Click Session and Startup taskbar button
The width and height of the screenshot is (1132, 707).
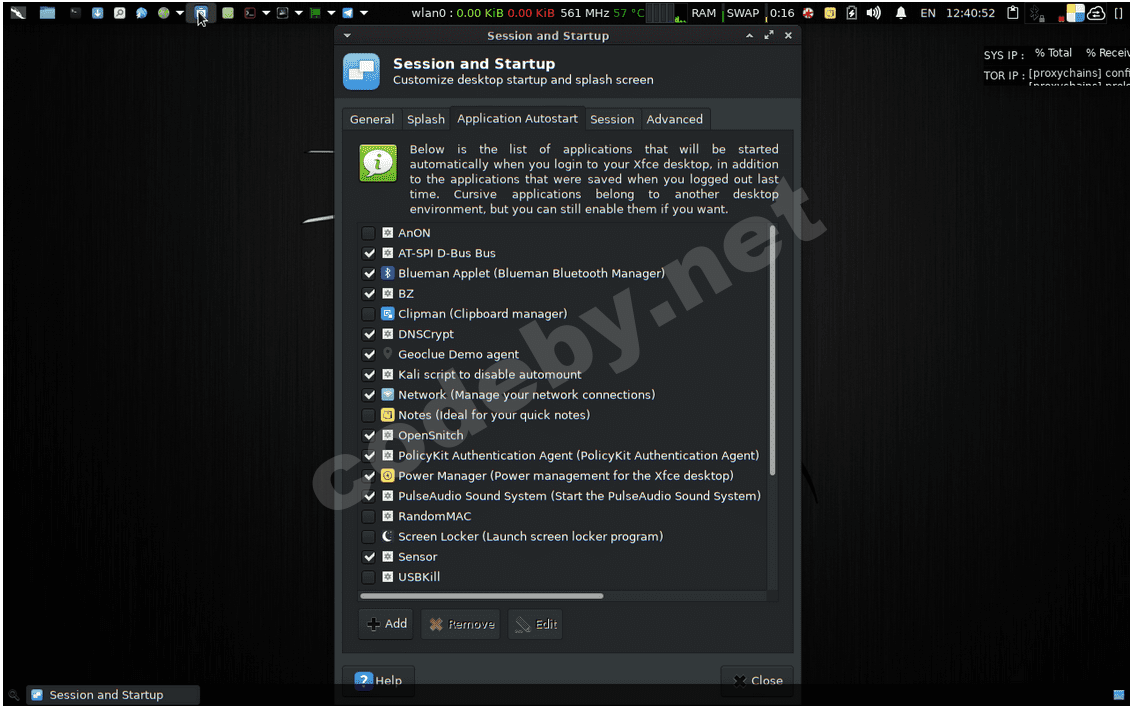pos(113,695)
